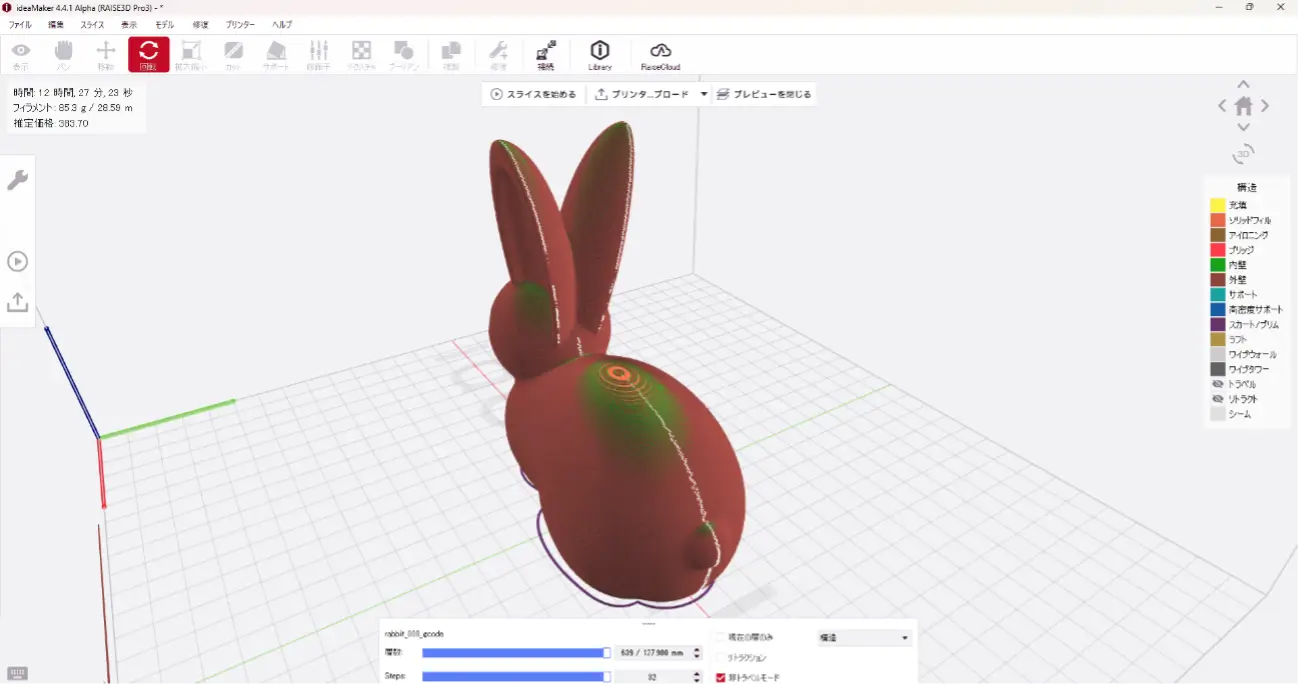Open the スライス menu
The image size is (1301, 687).
click(x=92, y=24)
